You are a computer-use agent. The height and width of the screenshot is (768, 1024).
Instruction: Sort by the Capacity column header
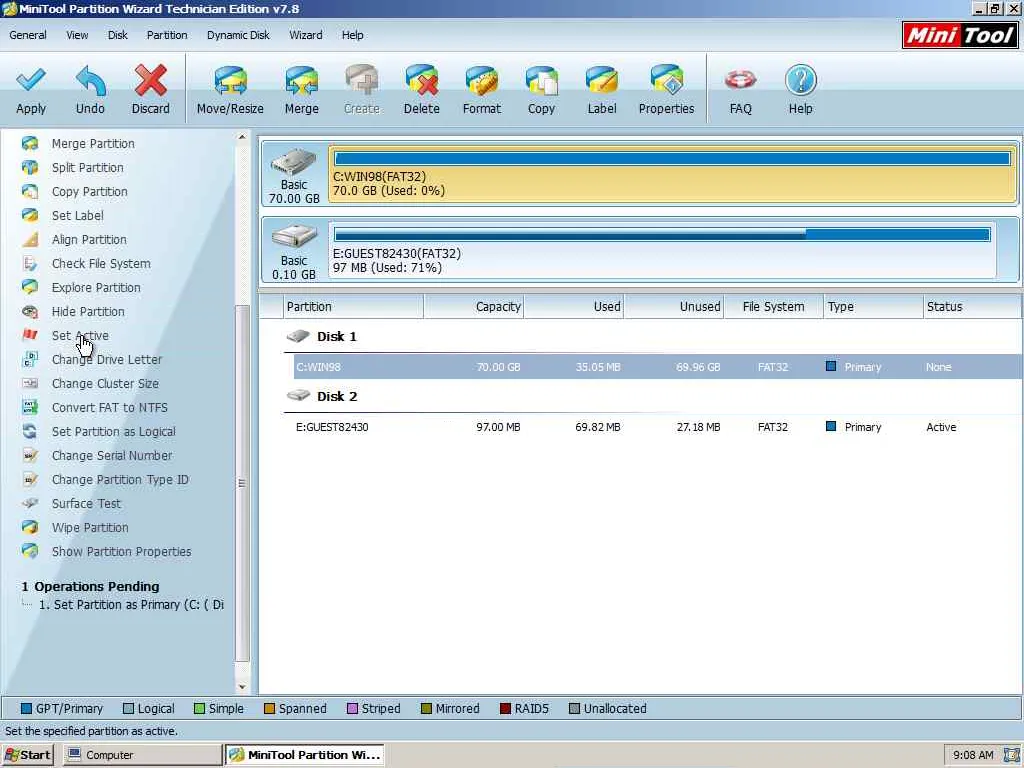coord(474,306)
